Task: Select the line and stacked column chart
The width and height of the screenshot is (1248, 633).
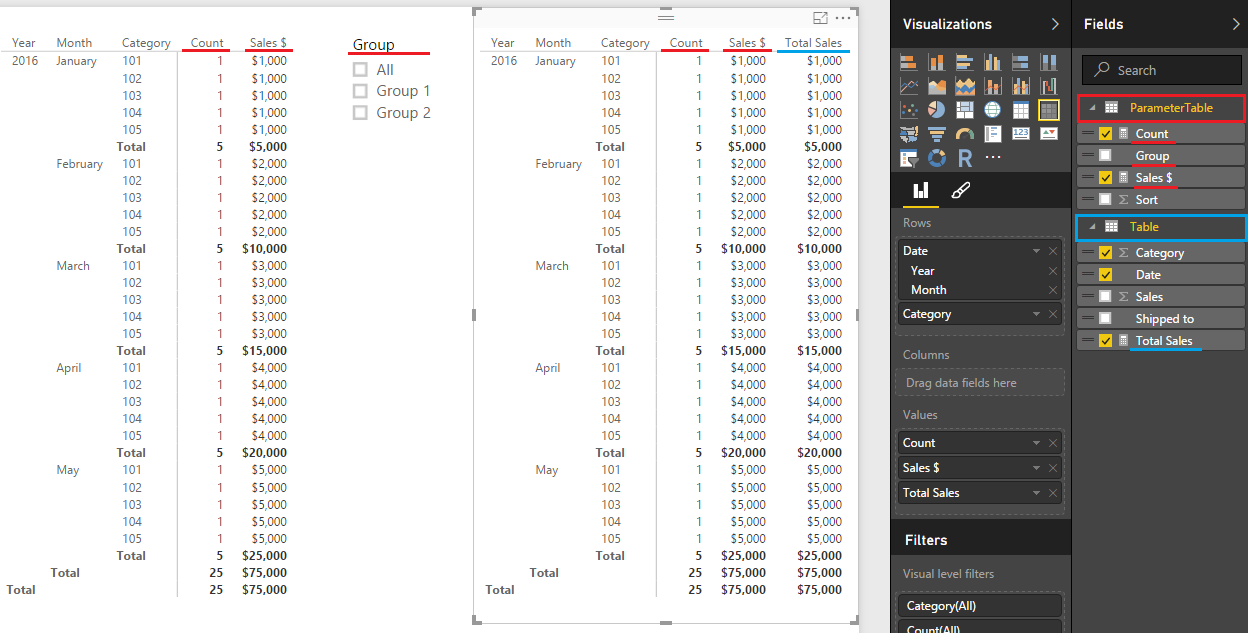Action: (993, 86)
